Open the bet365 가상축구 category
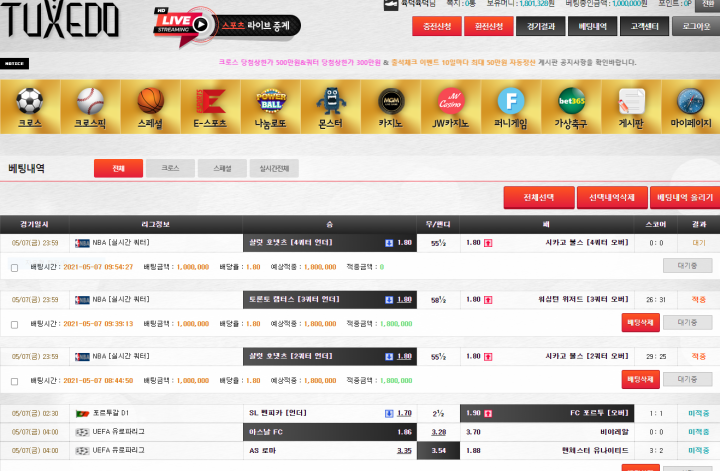Image resolution: width=720 pixels, height=471 pixels. pos(571,107)
